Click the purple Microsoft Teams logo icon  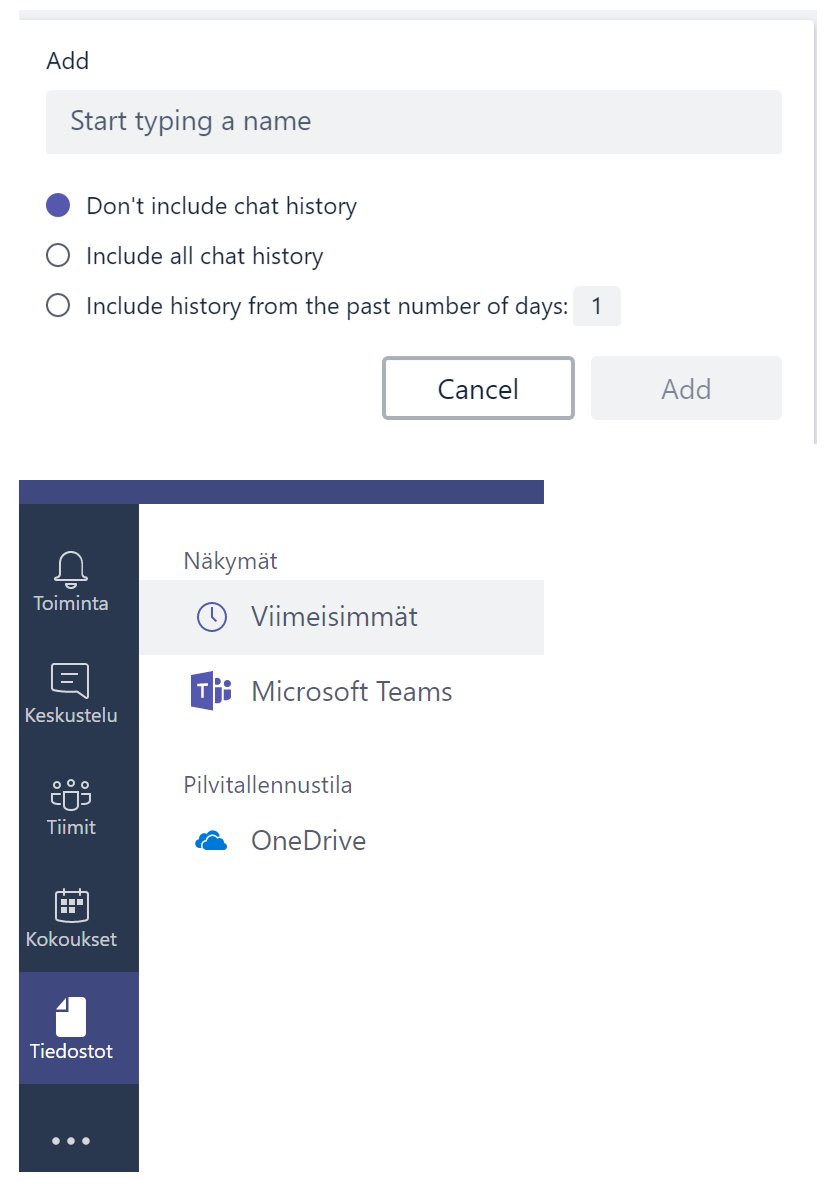point(211,692)
